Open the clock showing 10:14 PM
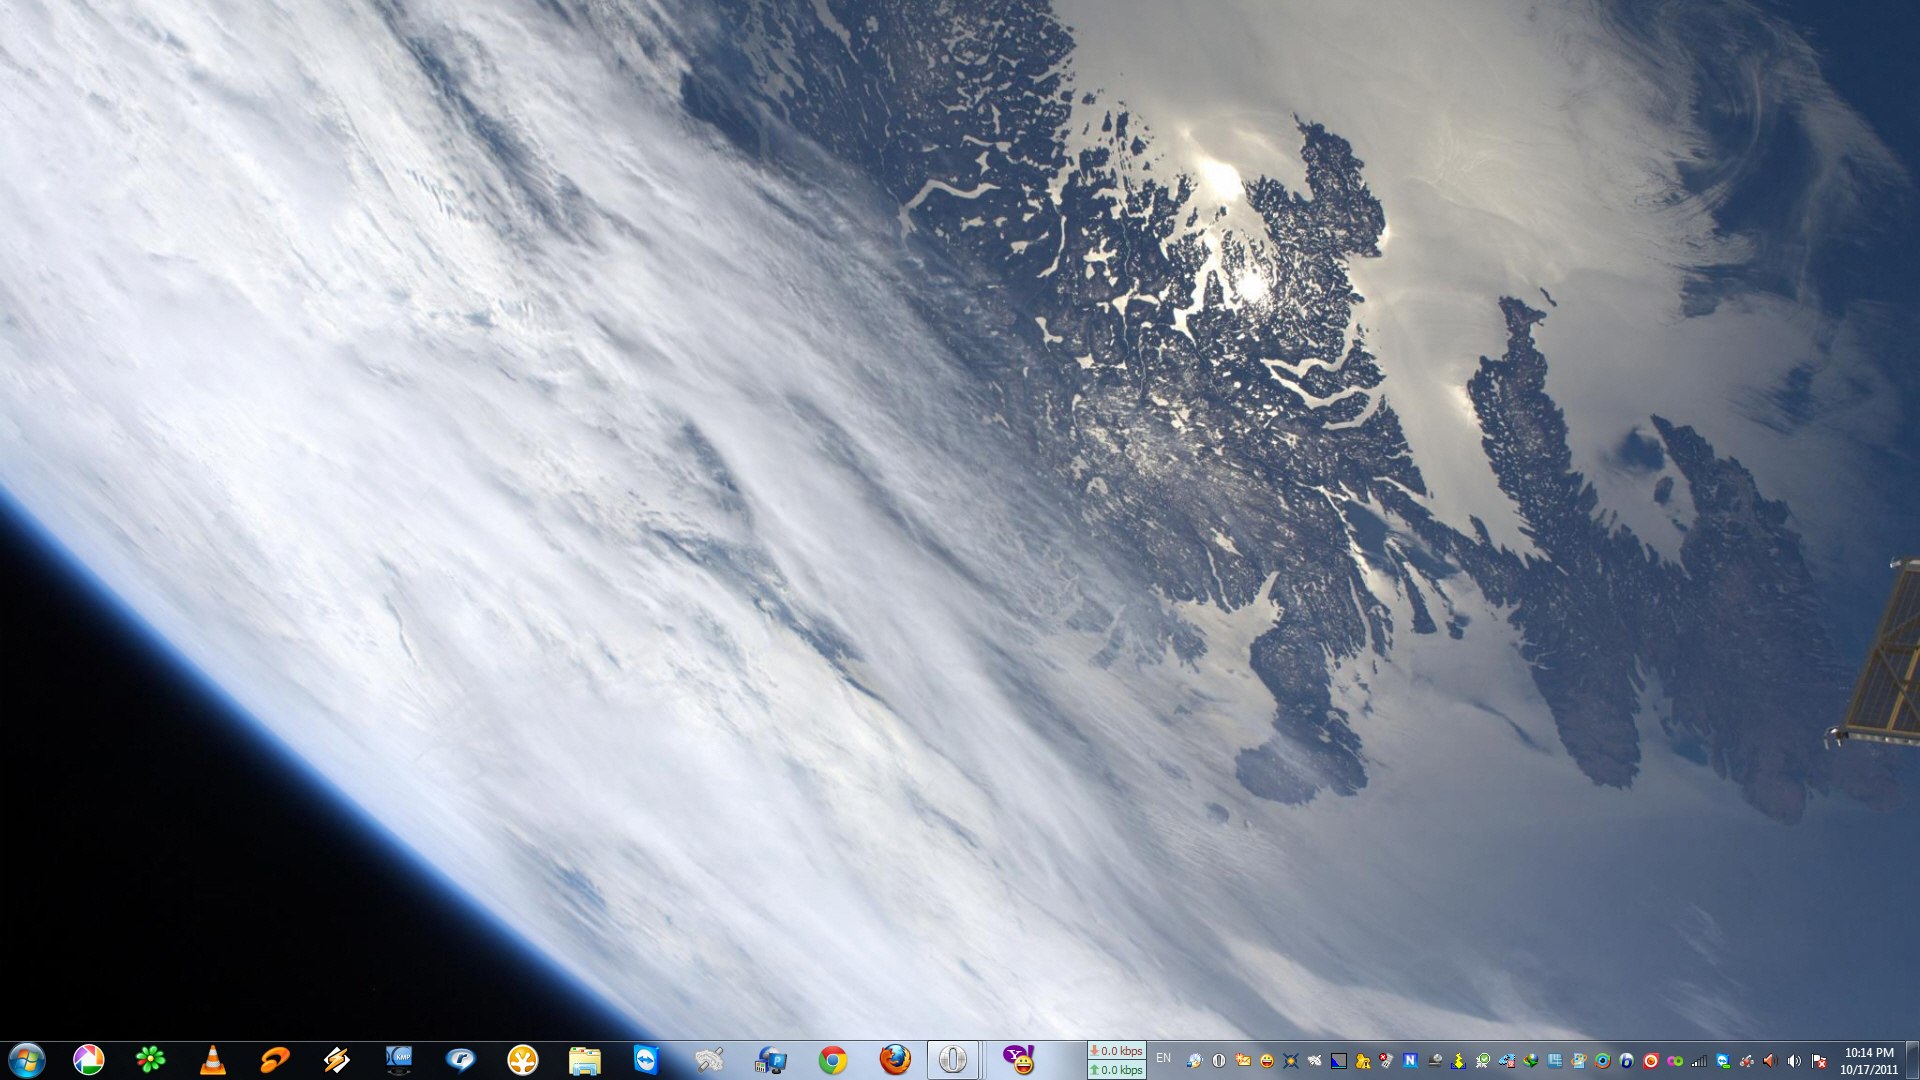 [x=1869, y=1061]
